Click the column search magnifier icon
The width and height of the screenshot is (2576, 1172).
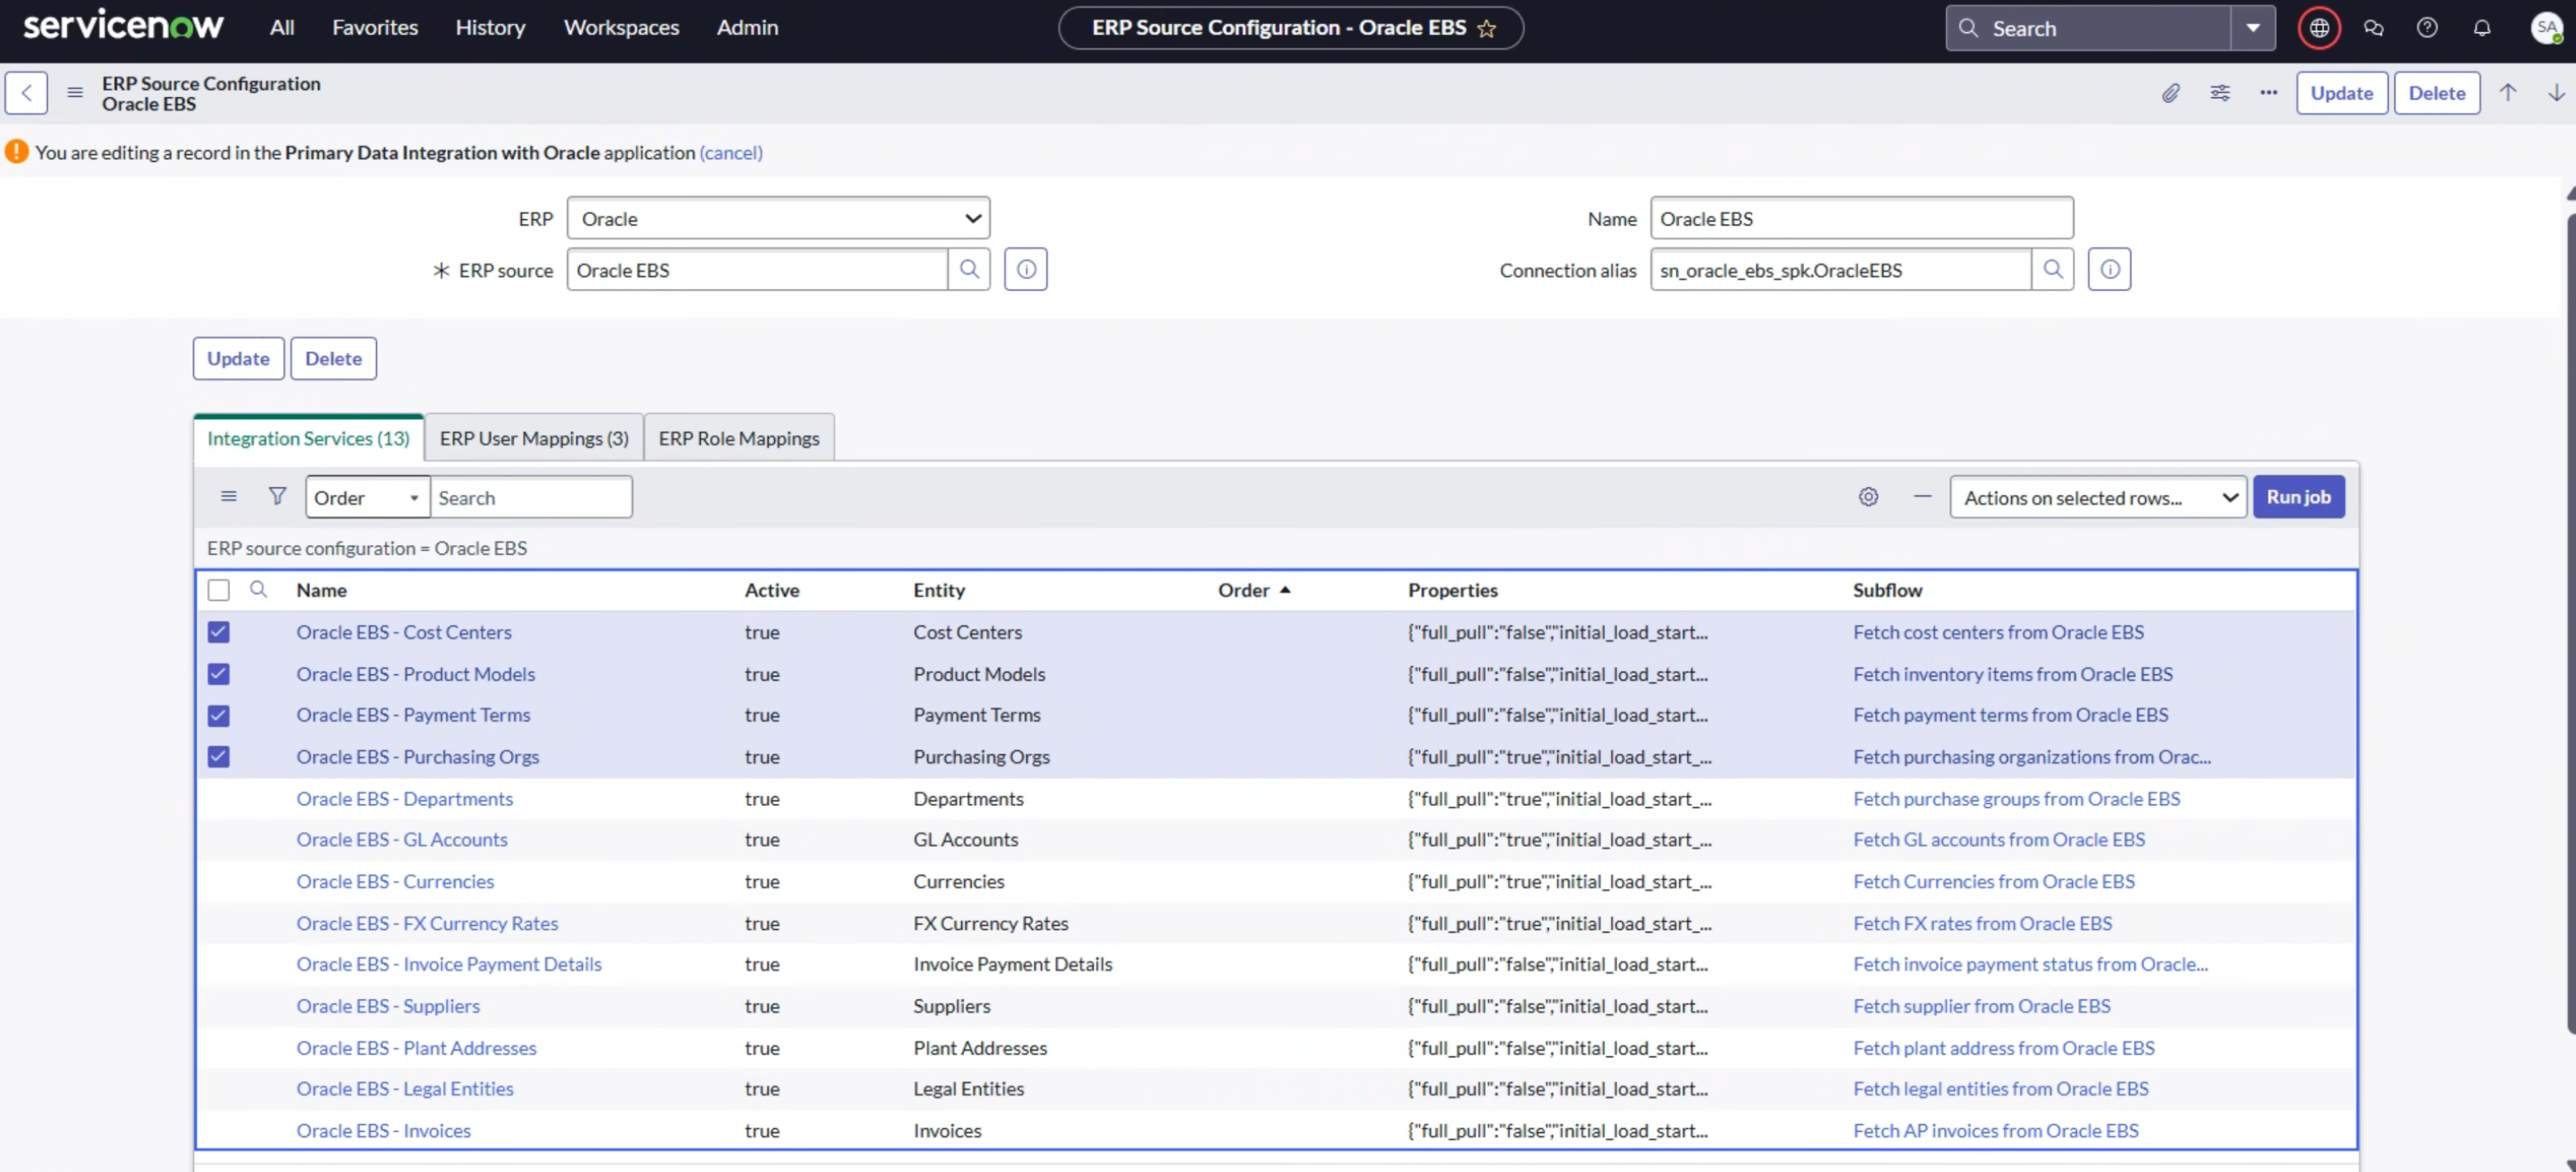point(258,589)
